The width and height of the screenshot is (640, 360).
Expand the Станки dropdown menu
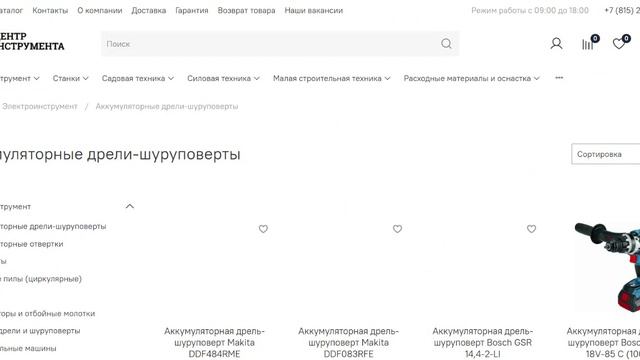click(x=70, y=78)
